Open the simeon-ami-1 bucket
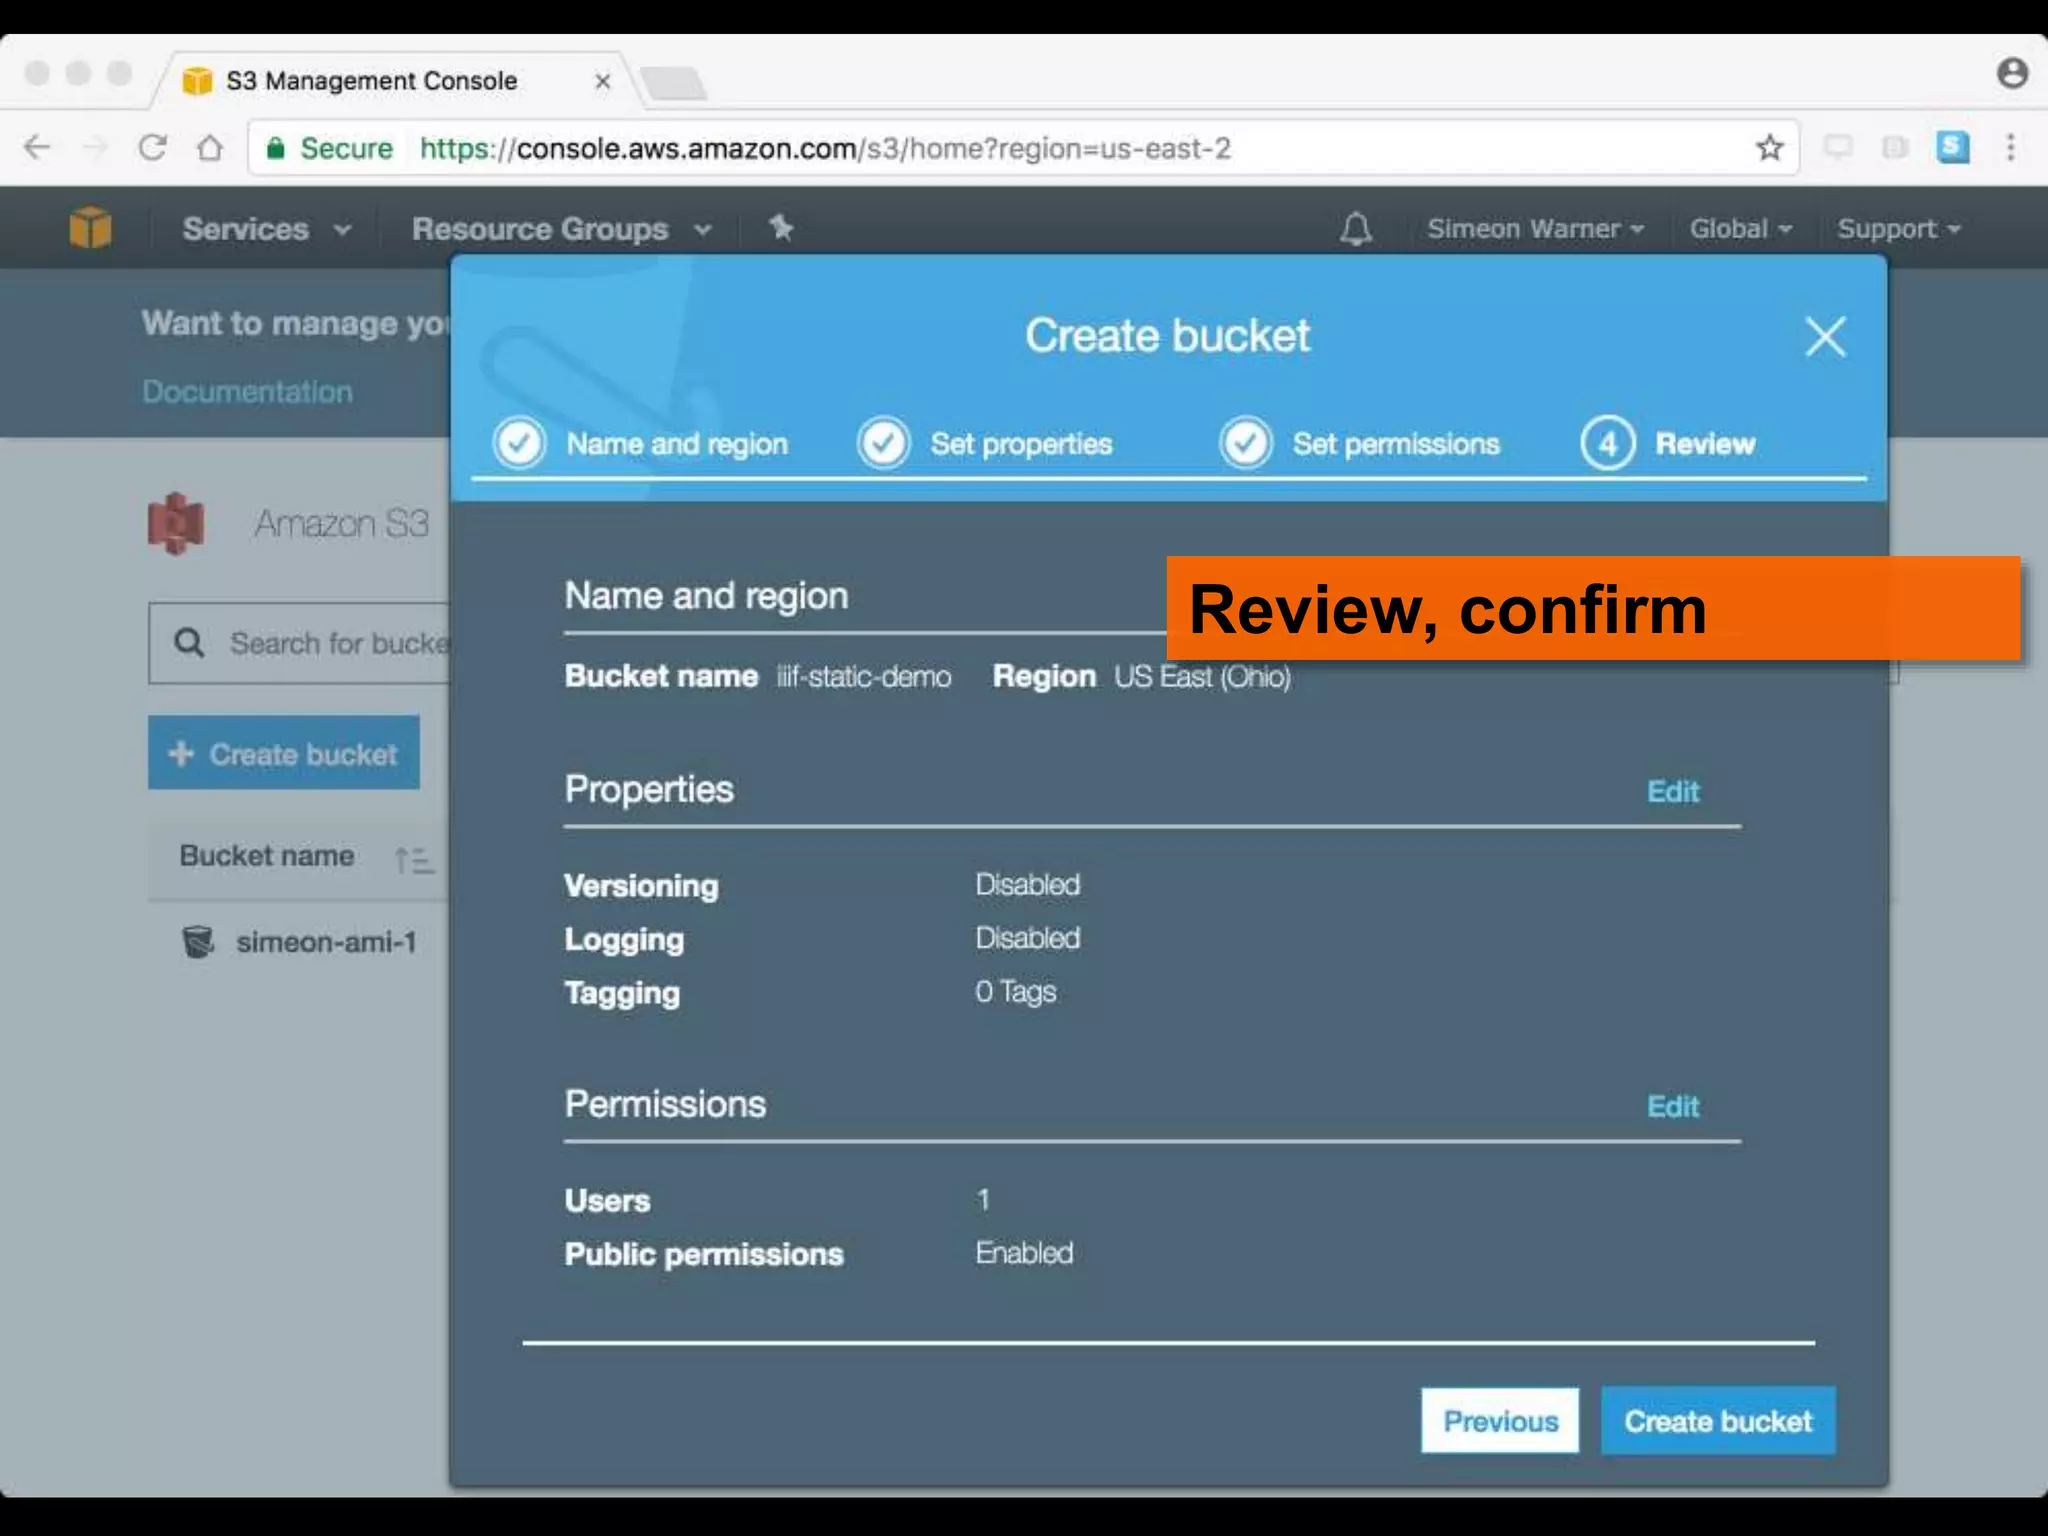 point(326,942)
